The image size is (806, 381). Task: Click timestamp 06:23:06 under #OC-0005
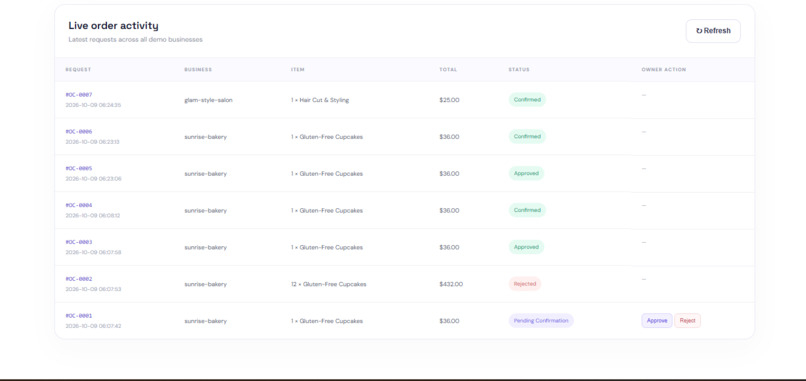(x=93, y=179)
